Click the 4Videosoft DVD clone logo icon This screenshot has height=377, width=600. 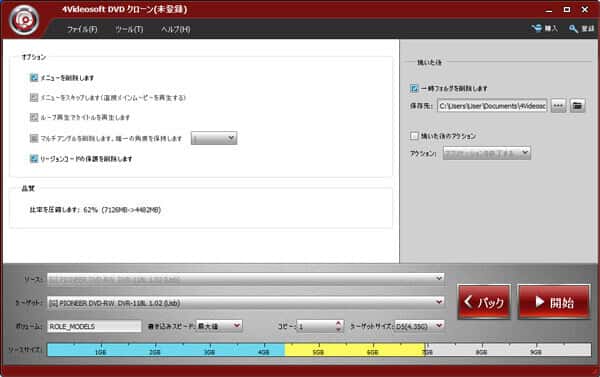[24, 20]
